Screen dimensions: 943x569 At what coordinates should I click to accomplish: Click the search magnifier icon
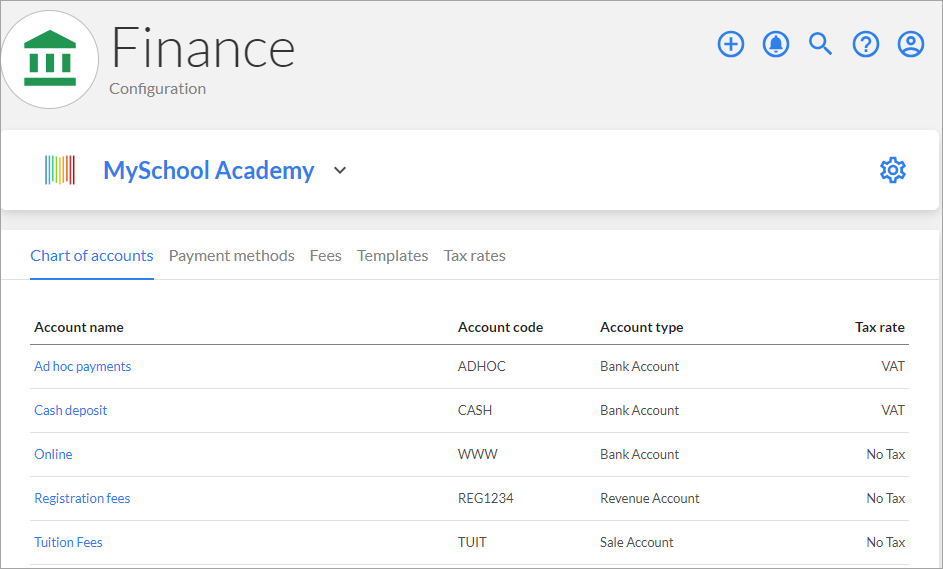pyautogui.click(x=820, y=44)
